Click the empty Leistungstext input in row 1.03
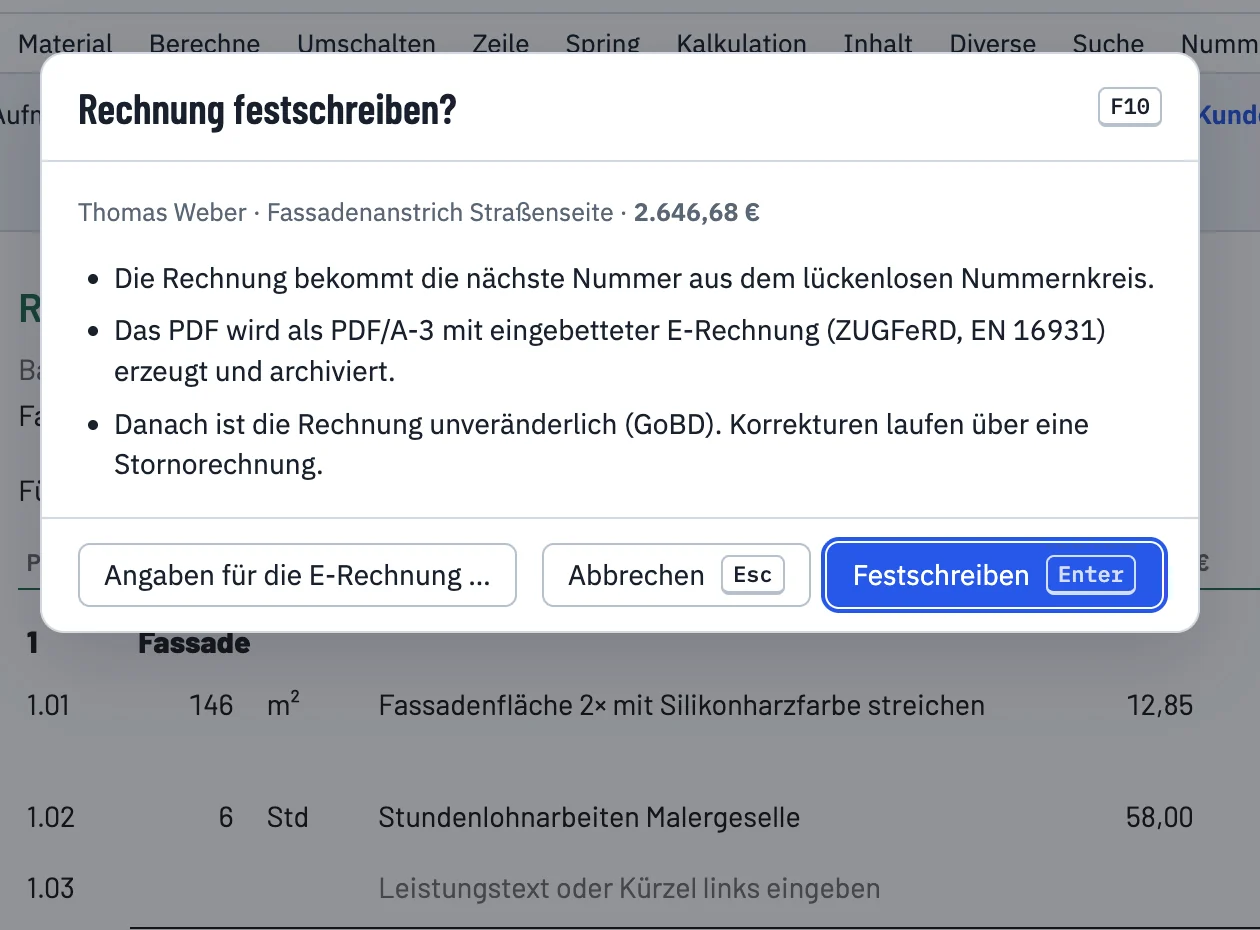Image resolution: width=1260 pixels, height=930 pixels. (629, 888)
